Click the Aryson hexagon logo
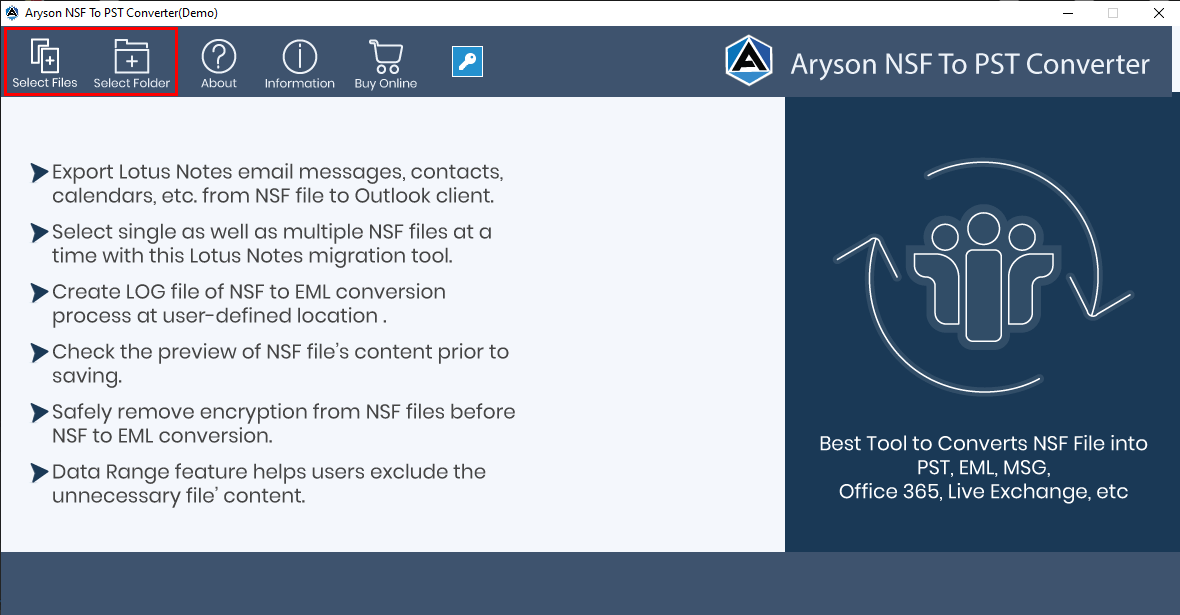Viewport: 1180px width, 615px height. [749, 61]
